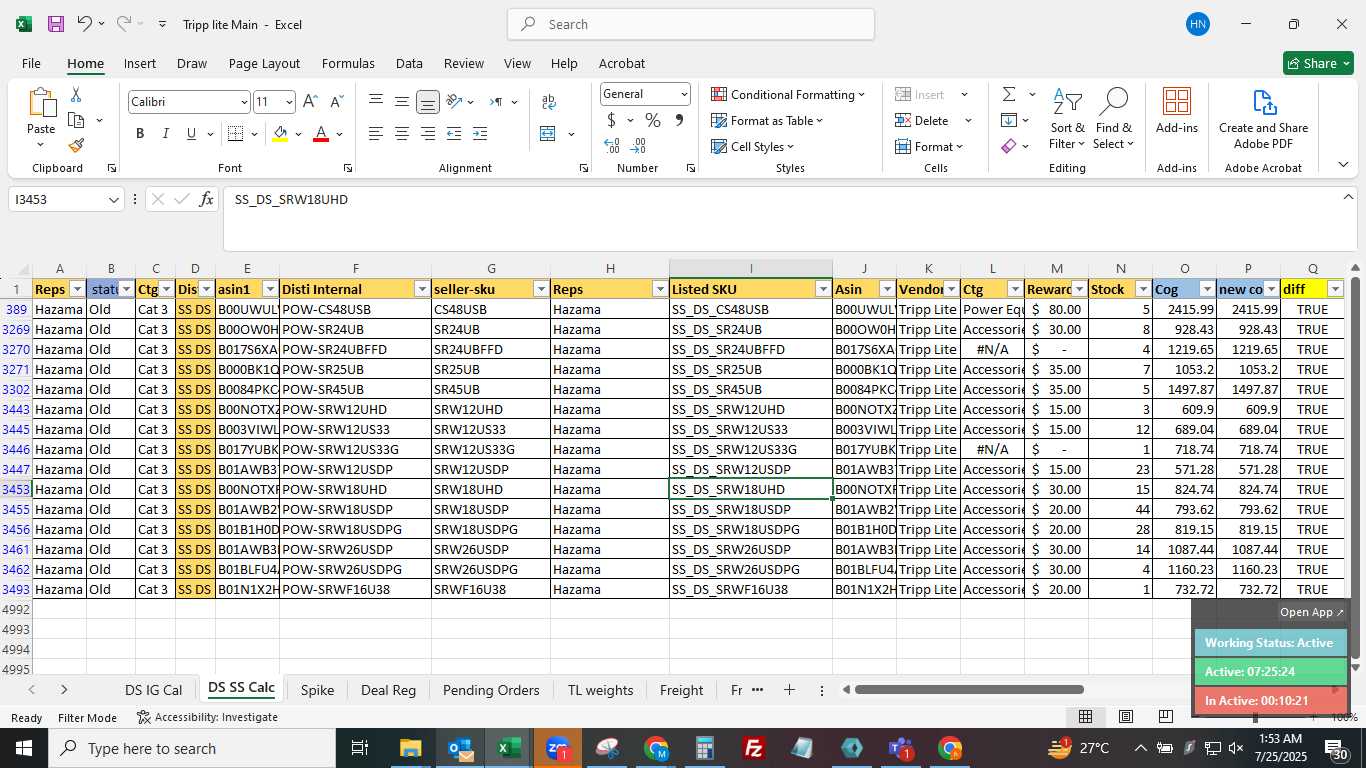Open Find & Select menu

coord(1113,119)
